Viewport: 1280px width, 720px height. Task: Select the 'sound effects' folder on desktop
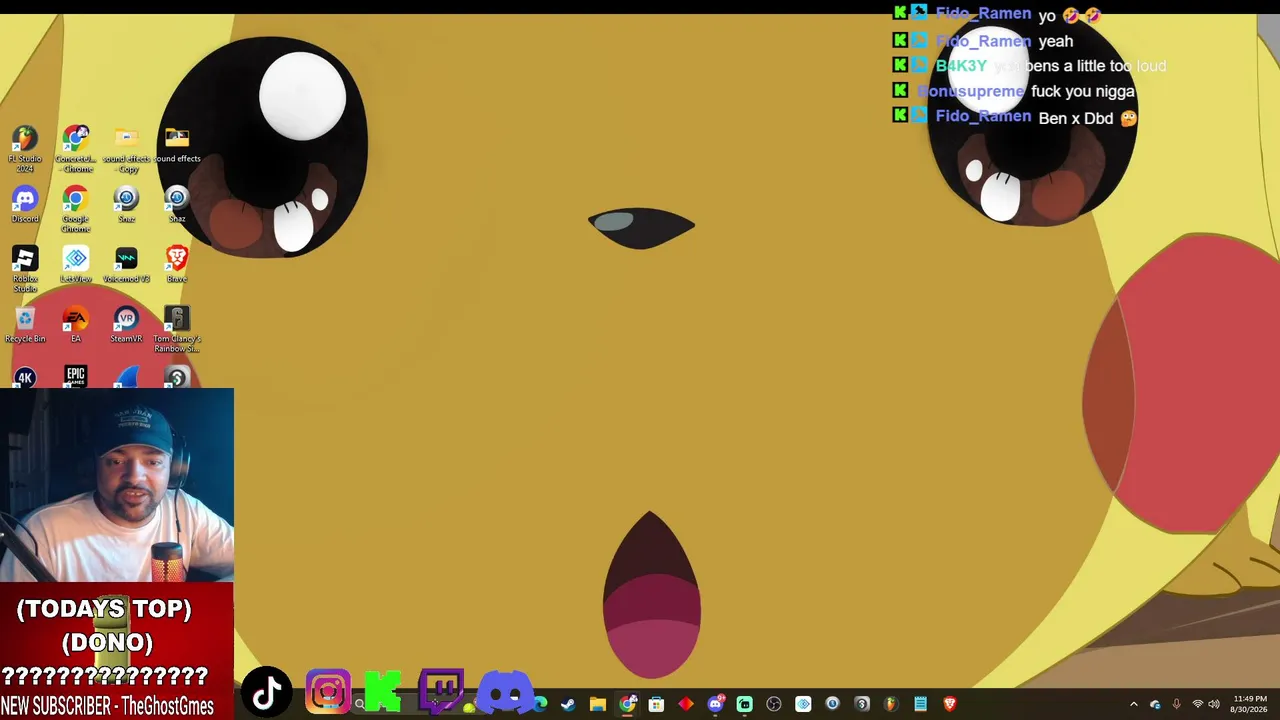coord(177,145)
